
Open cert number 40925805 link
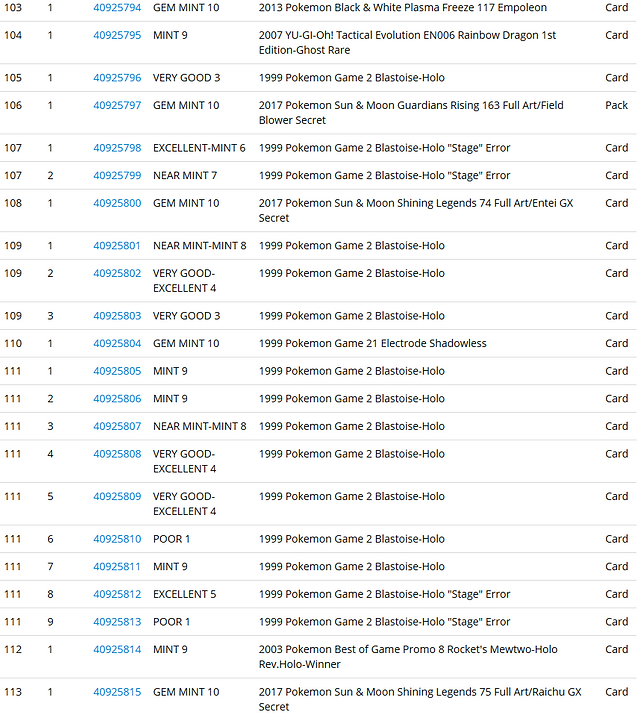(117, 371)
